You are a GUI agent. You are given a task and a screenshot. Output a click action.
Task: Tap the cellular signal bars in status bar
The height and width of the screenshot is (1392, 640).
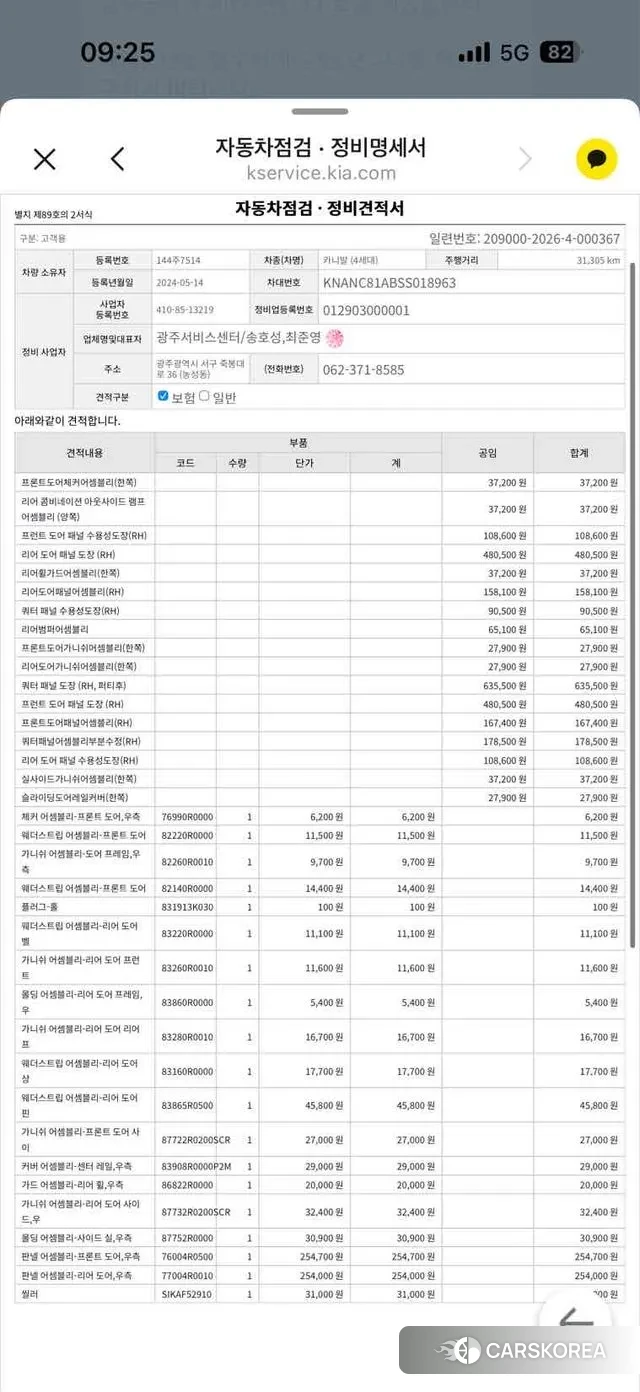pyautogui.click(x=474, y=52)
